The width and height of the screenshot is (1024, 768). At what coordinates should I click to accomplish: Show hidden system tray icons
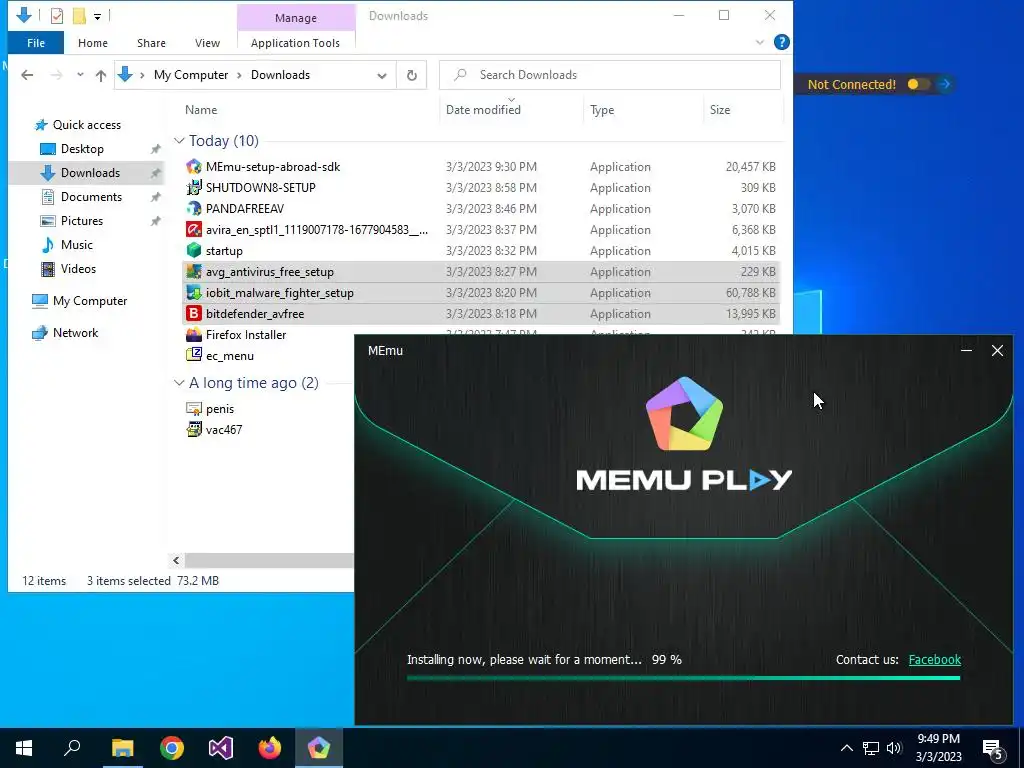846,748
